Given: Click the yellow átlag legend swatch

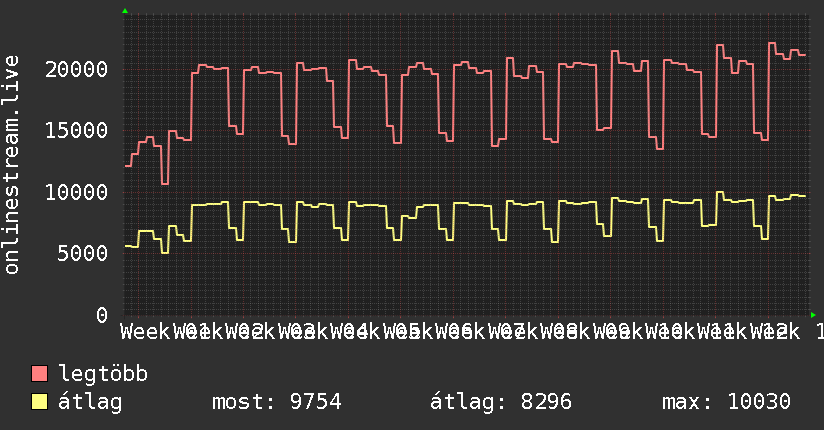Looking at the screenshot, I should pos(39,402).
